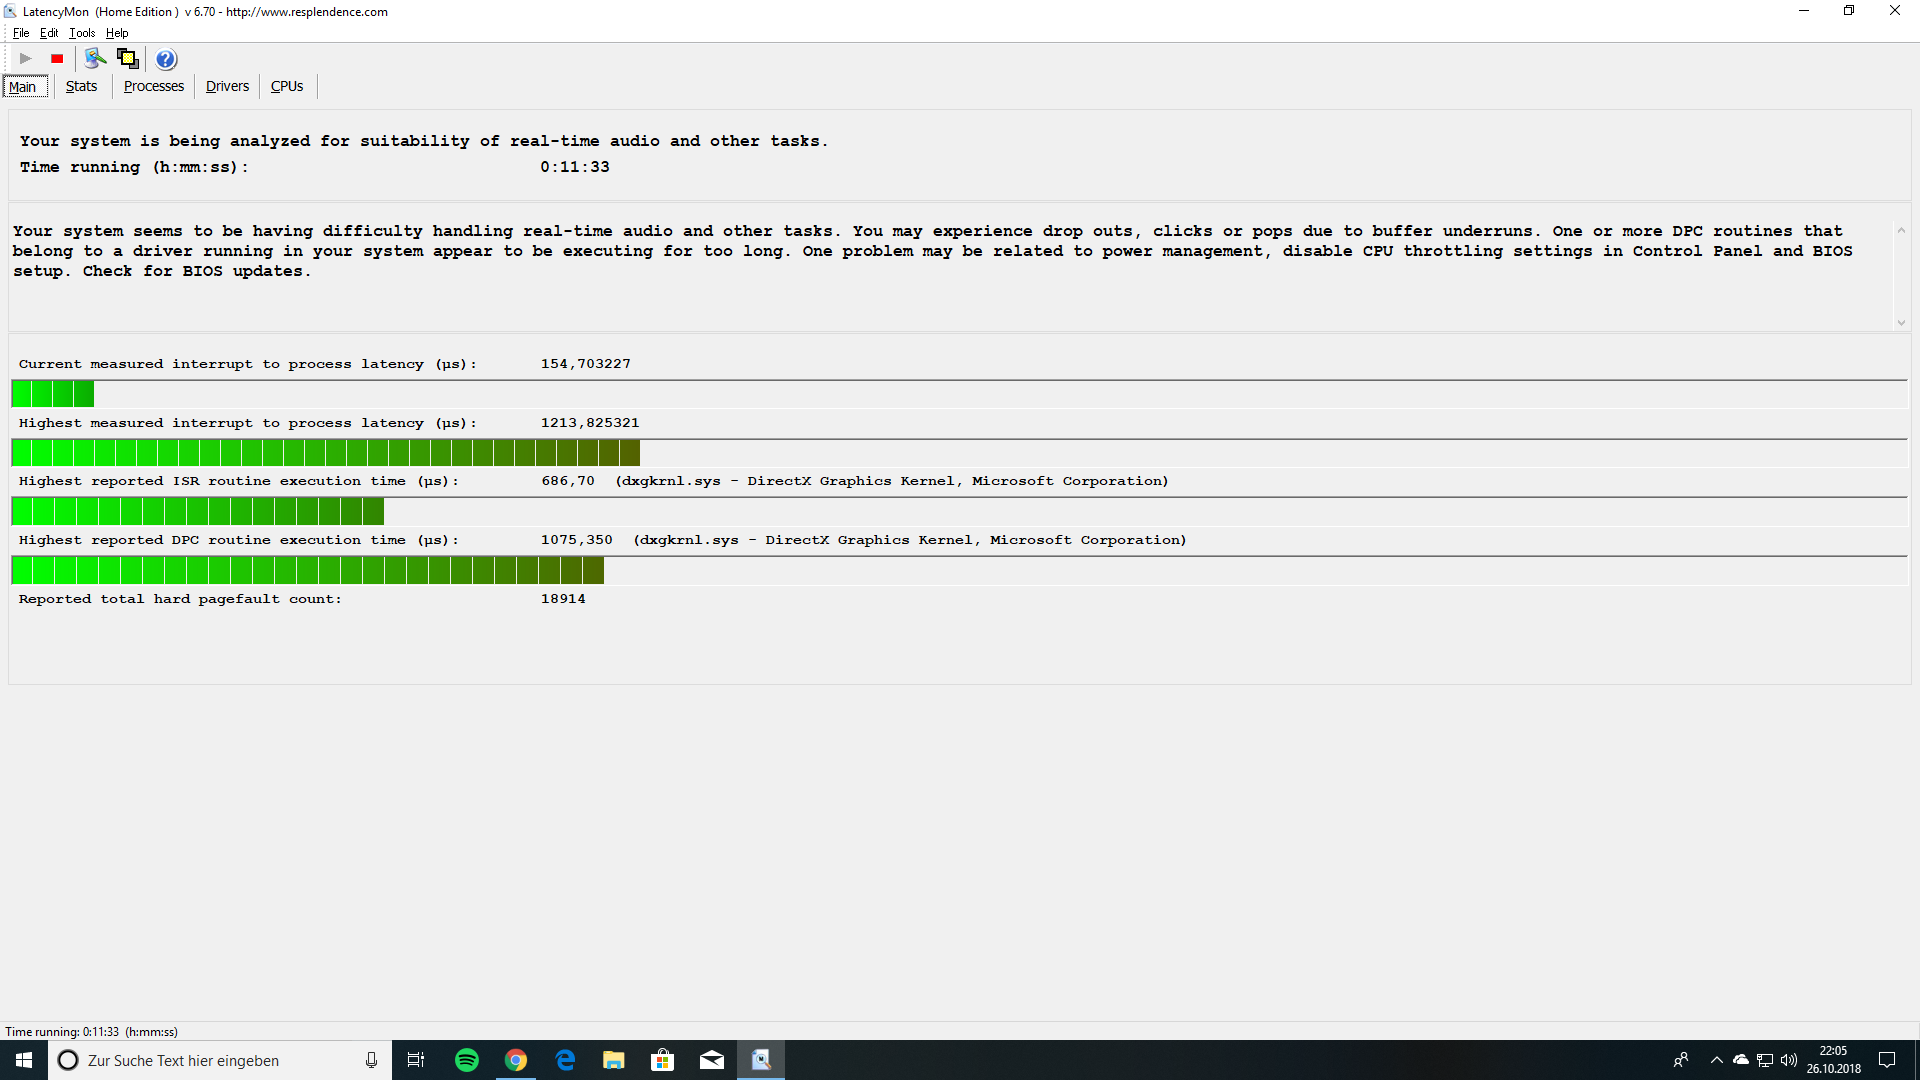The image size is (1920, 1080).
Task: Show hidden system tray icons chevron
Action: pyautogui.click(x=1717, y=1060)
